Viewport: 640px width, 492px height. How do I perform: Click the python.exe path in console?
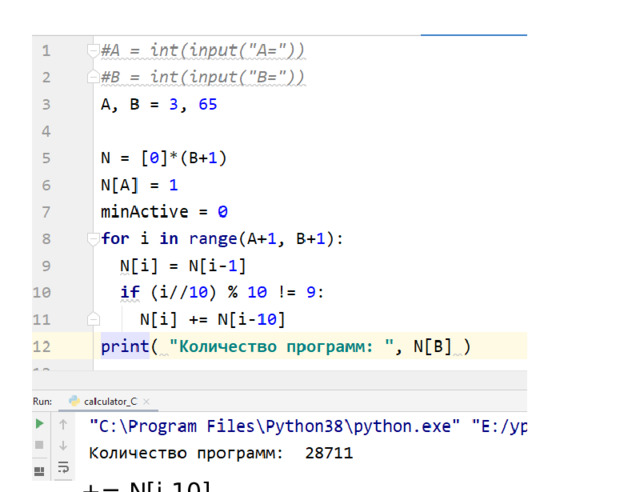click(x=275, y=426)
